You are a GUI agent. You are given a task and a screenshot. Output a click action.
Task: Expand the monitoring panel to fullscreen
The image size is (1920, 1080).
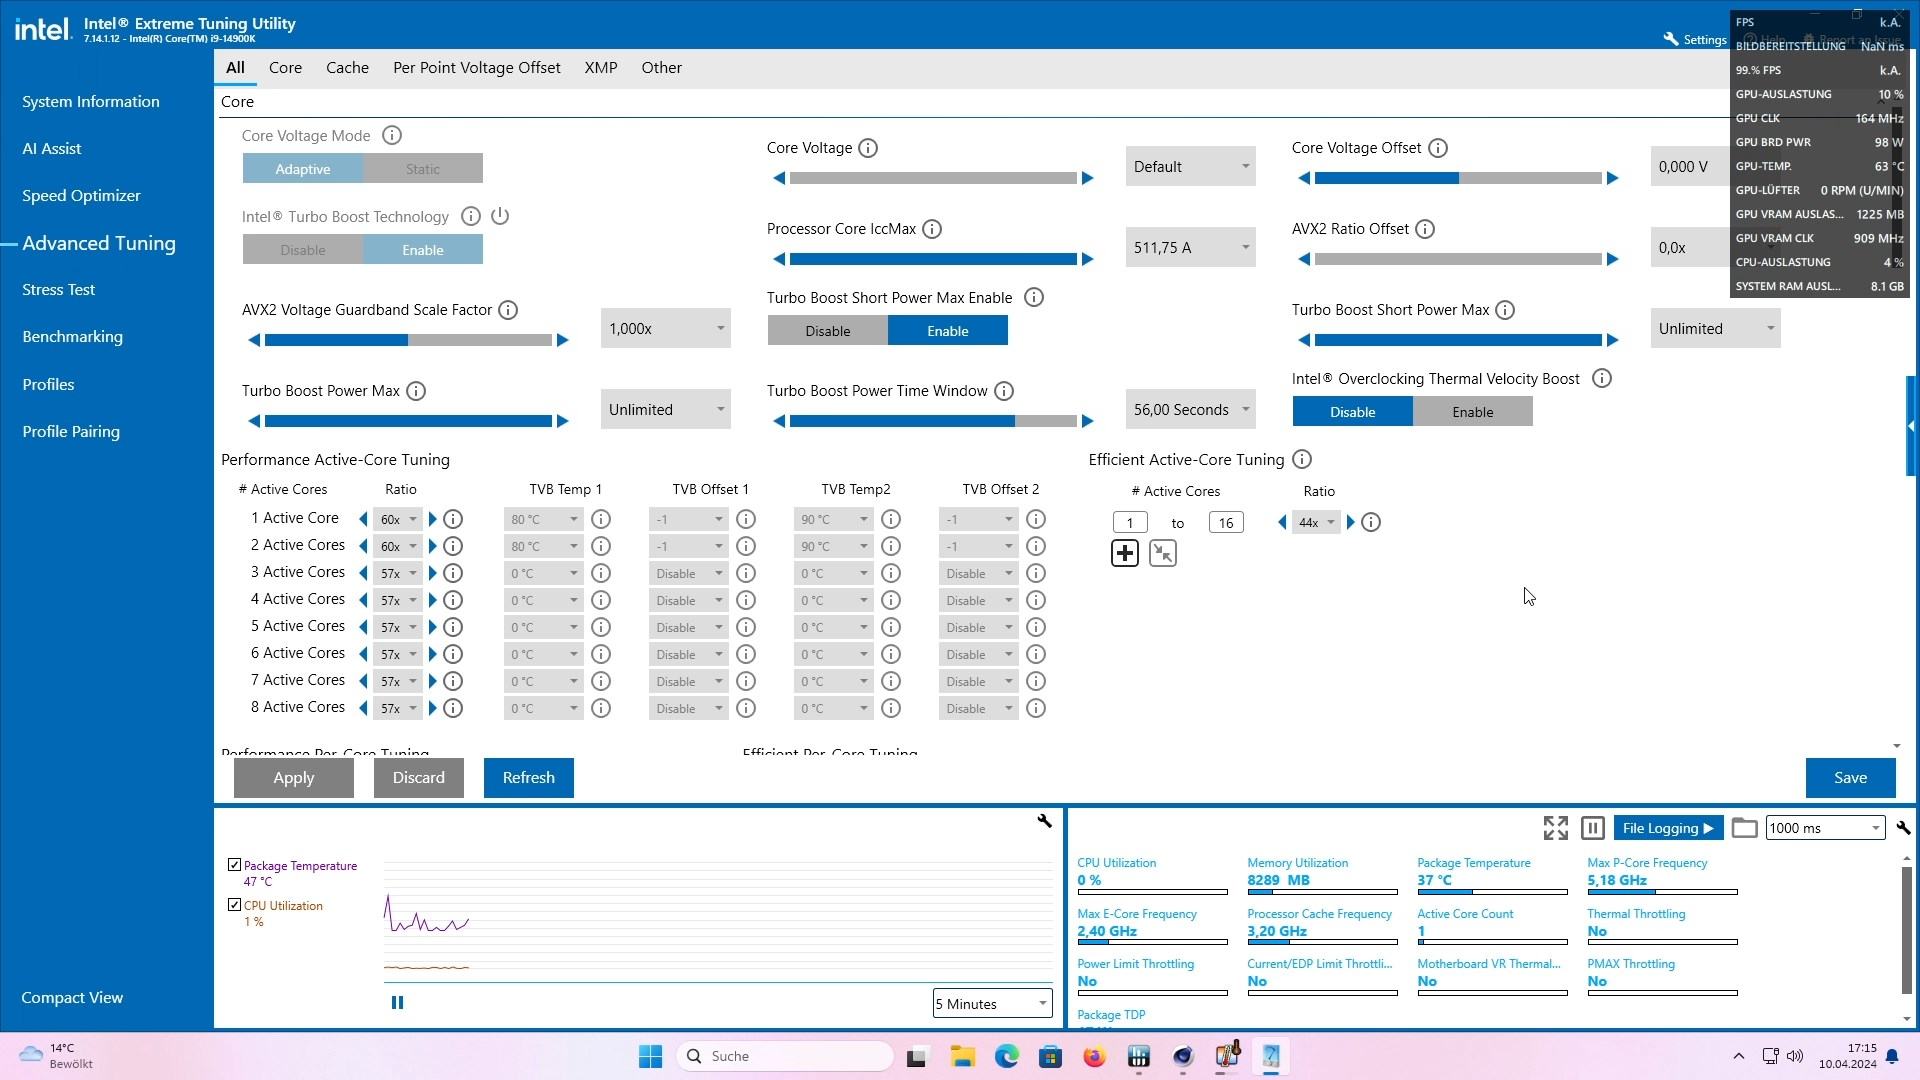pos(1555,828)
